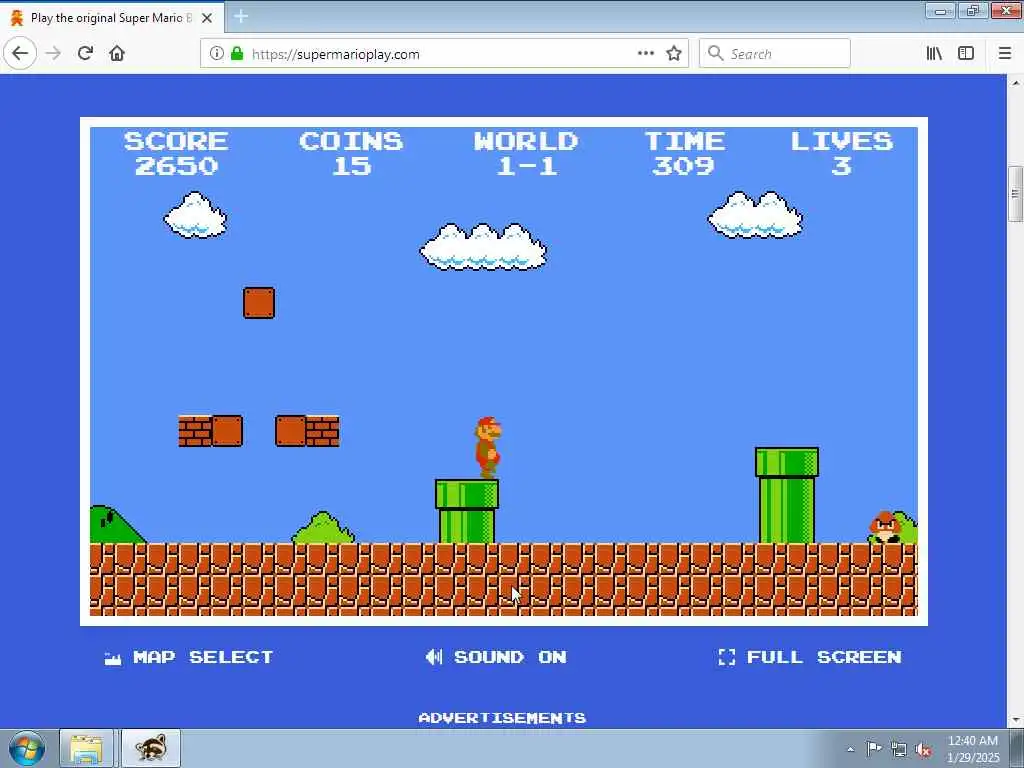Open a new tab with plus button
Image resolution: width=1024 pixels, height=768 pixels.
coord(241,16)
